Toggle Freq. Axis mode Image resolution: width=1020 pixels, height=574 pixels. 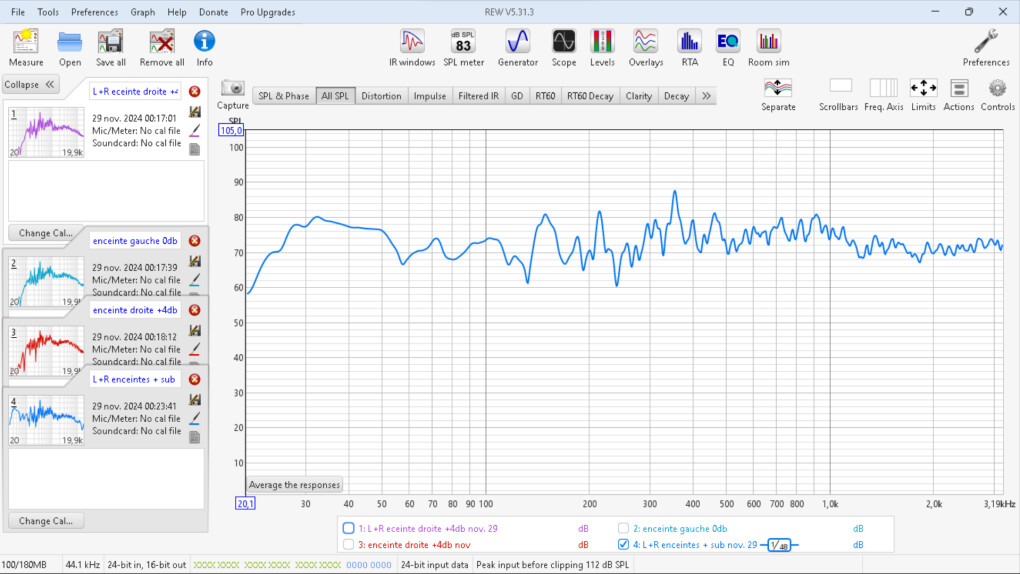tap(883, 94)
